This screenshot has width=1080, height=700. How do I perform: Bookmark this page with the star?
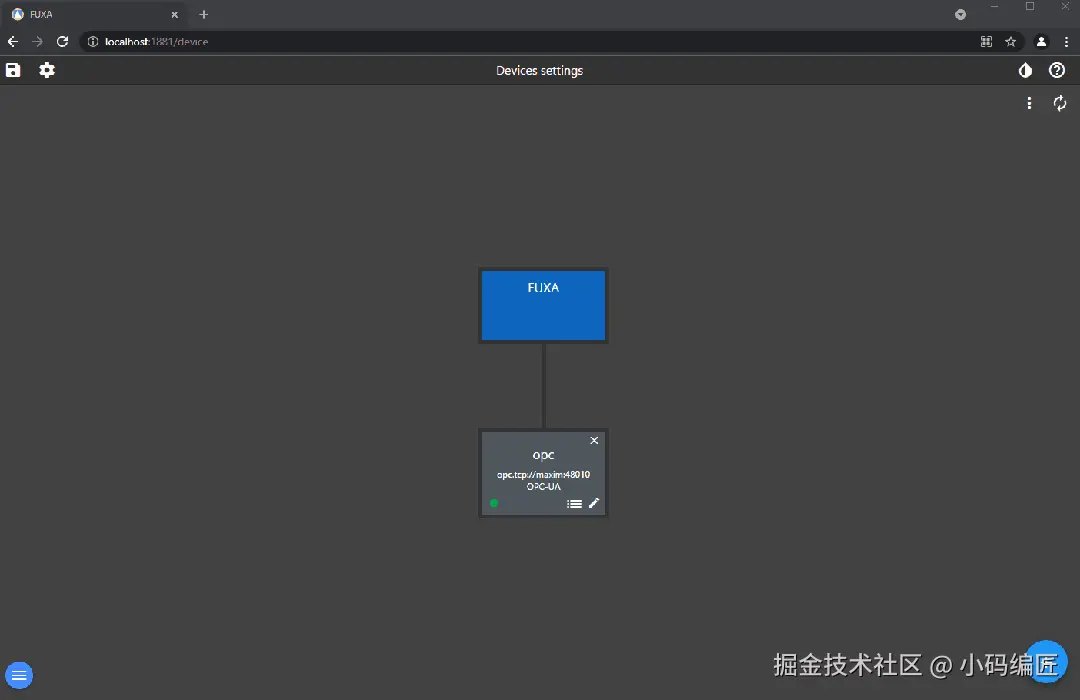(x=1010, y=42)
